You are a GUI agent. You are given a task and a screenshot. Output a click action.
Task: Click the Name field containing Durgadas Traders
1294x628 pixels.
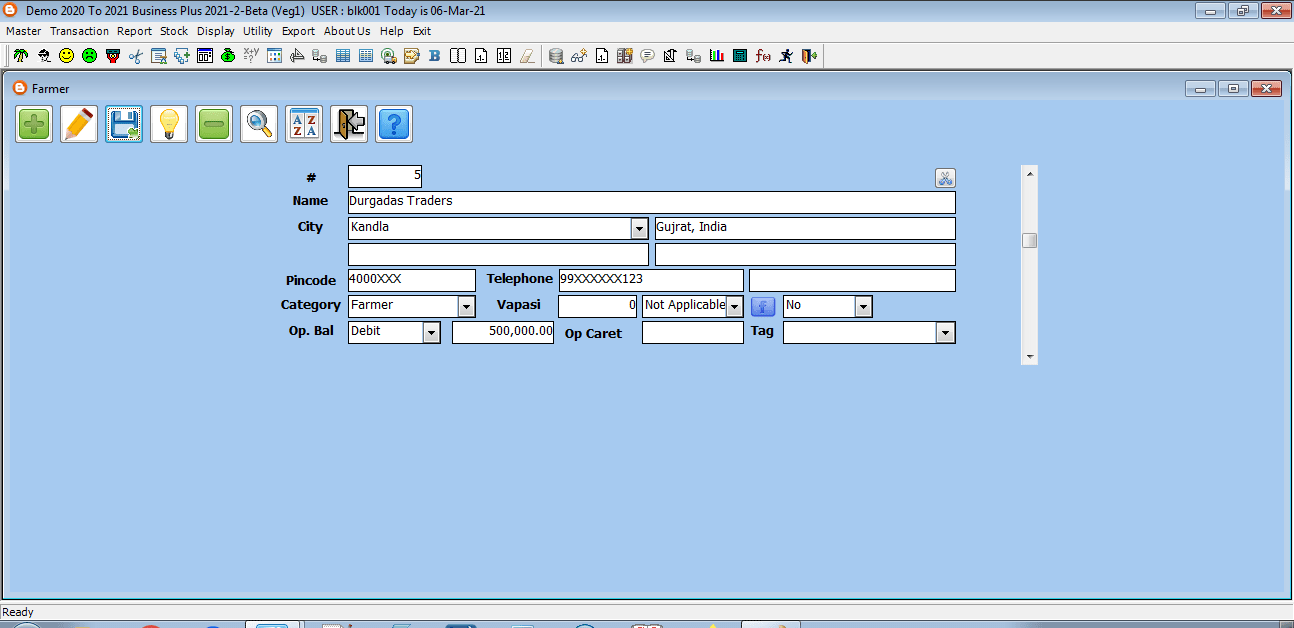point(651,202)
